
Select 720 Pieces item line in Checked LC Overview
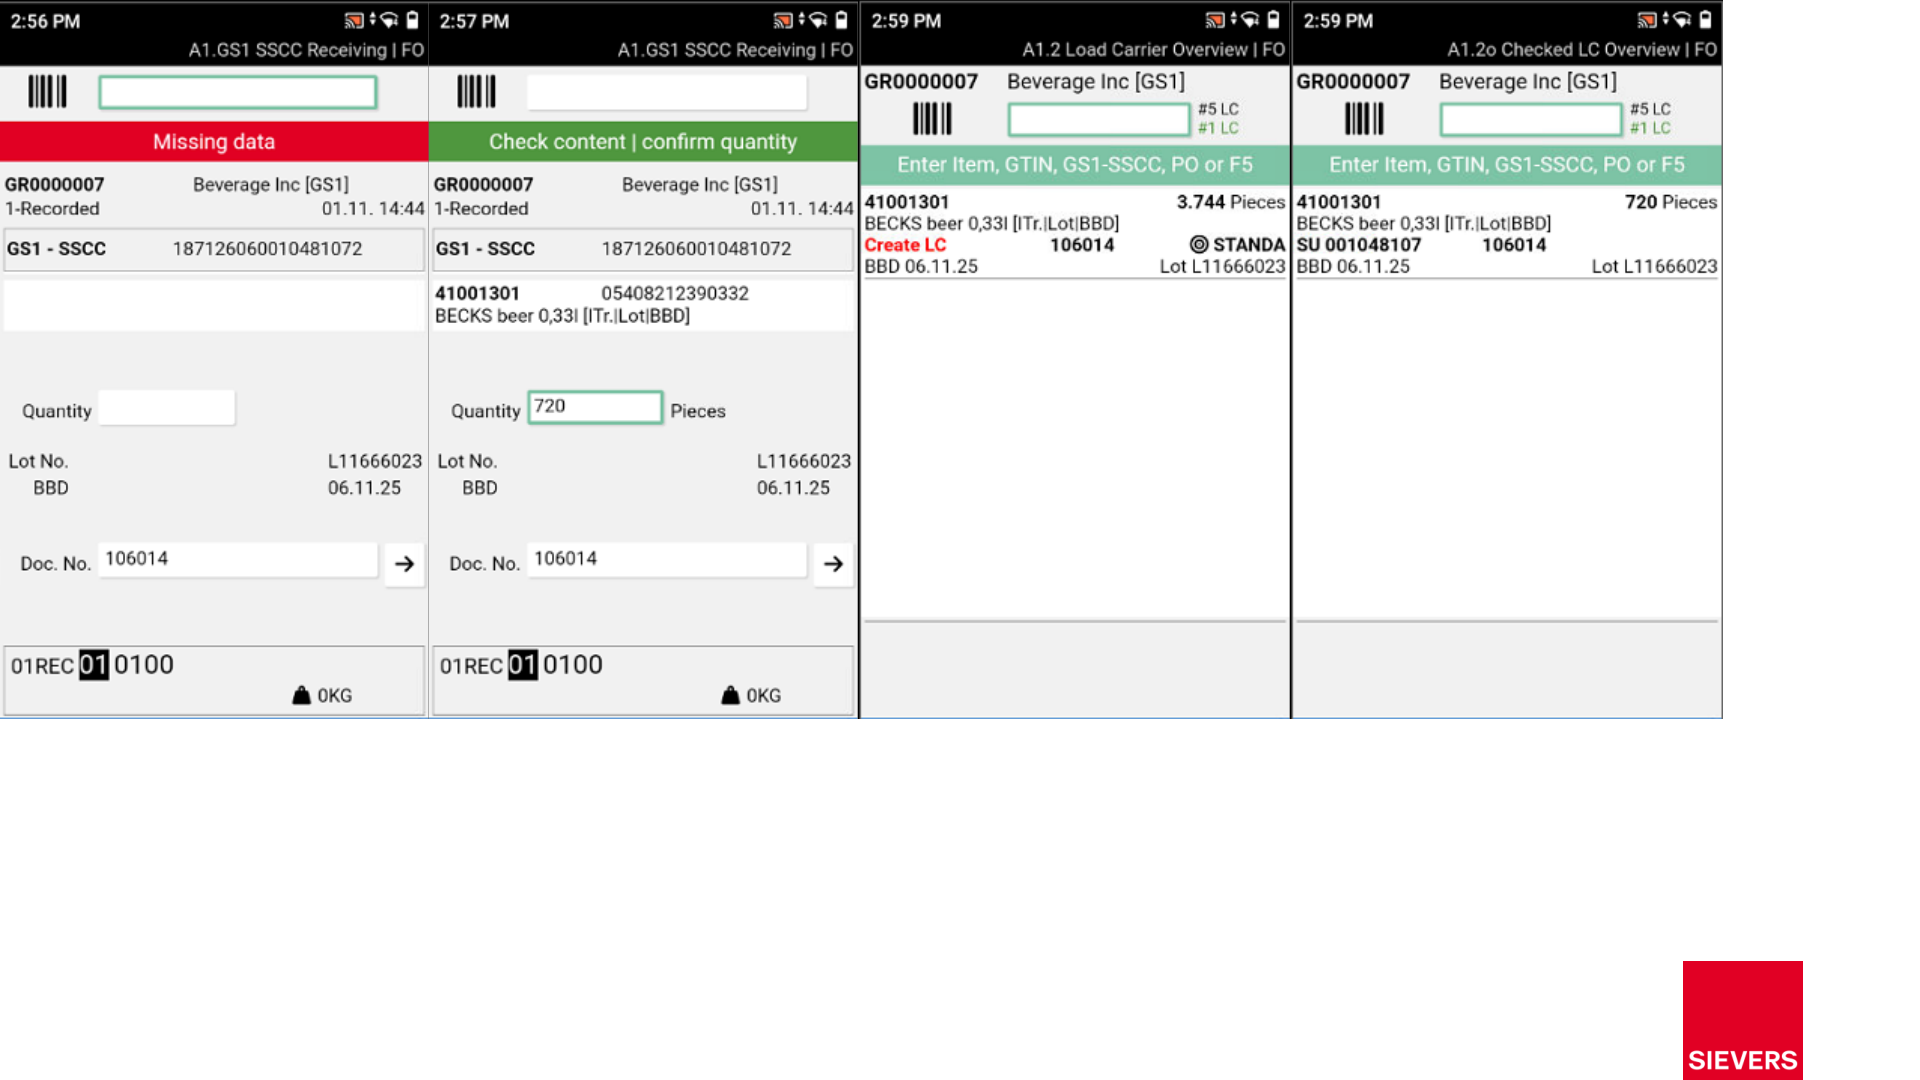1507,234
